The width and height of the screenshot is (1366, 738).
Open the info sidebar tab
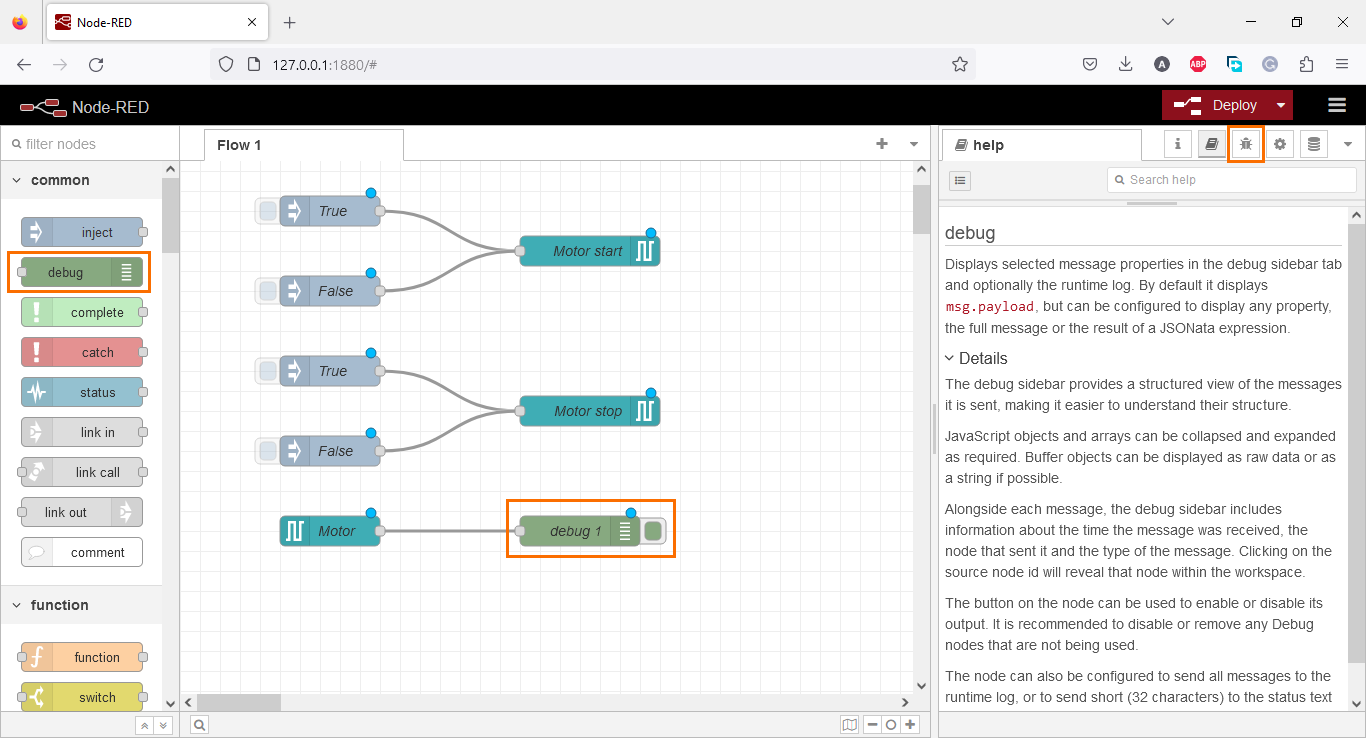[x=1177, y=144]
